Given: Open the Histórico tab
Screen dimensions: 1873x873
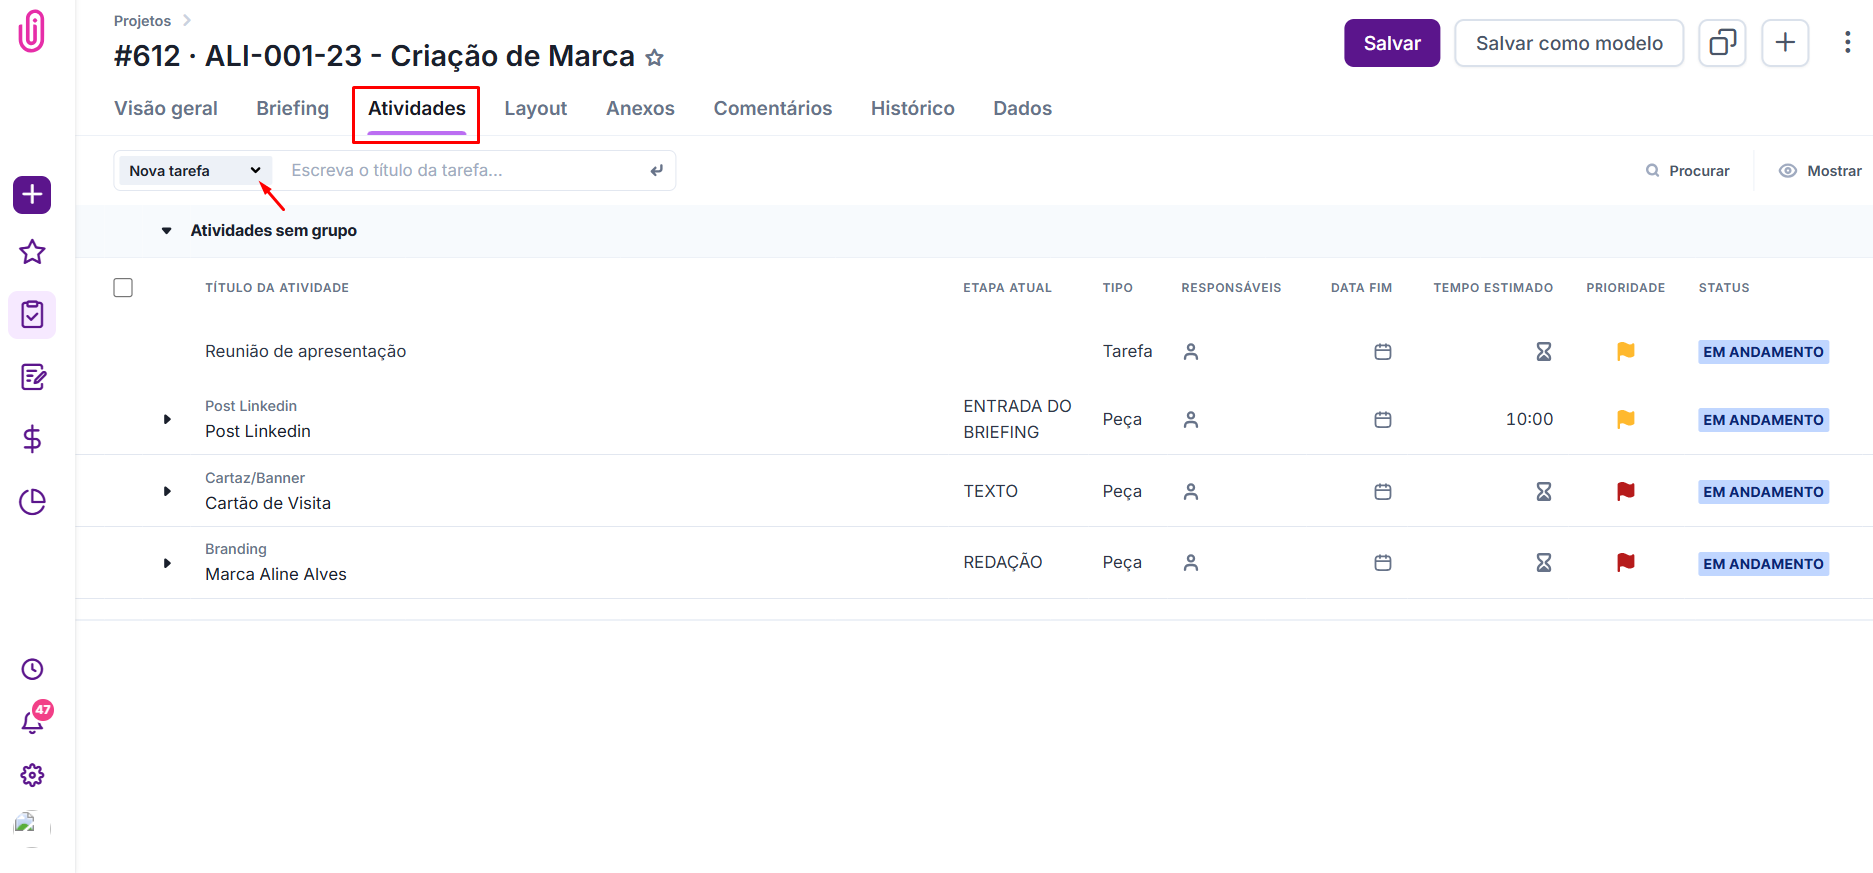Looking at the screenshot, I should pos(912,109).
